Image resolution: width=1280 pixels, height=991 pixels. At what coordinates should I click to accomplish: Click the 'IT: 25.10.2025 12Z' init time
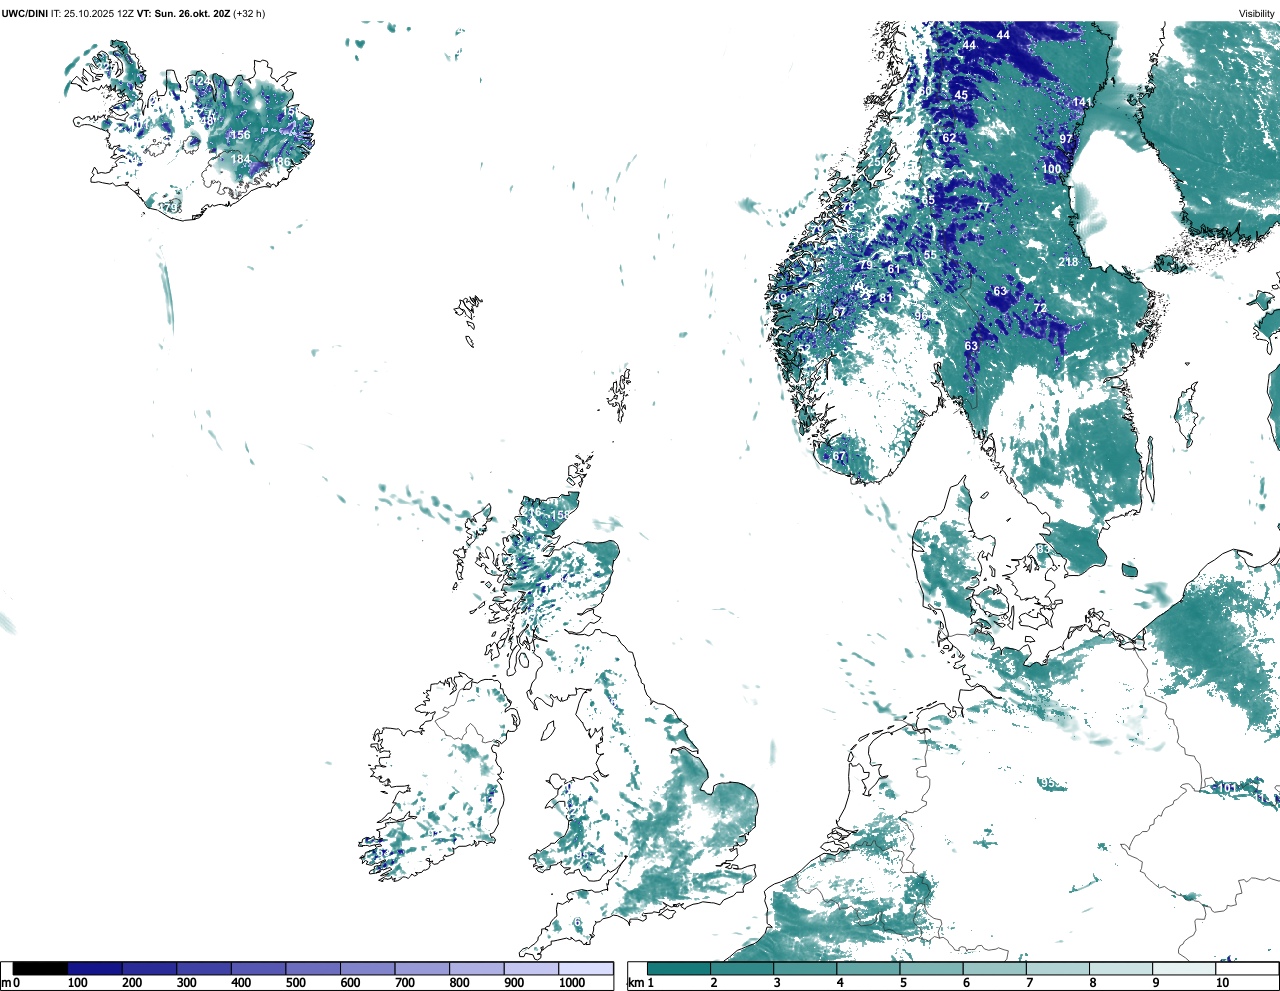click(93, 13)
